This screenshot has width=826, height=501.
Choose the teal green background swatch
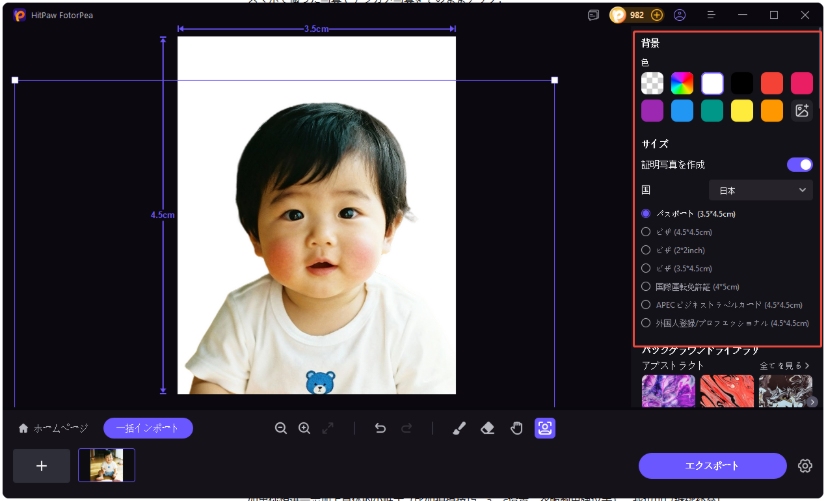pos(712,111)
